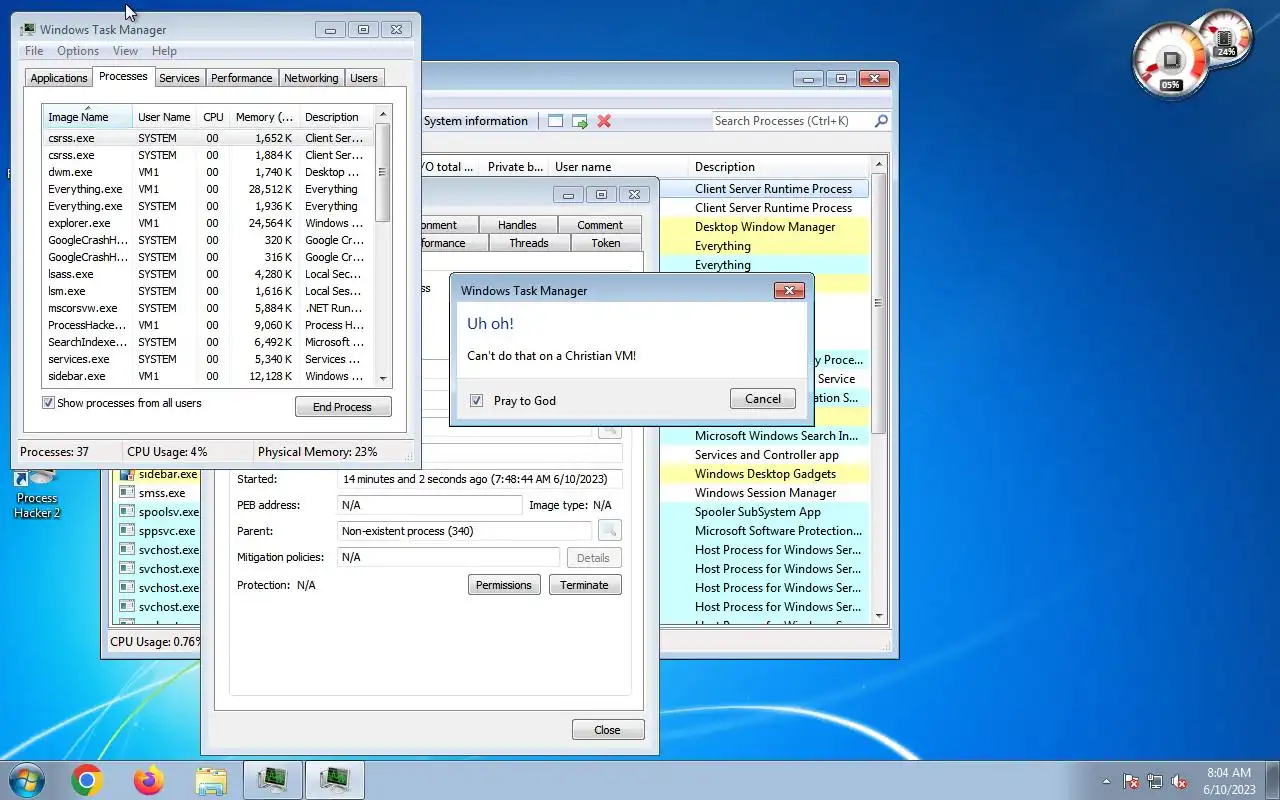This screenshot has height=800, width=1280.
Task: Click Find window and thread icon
Action: point(580,121)
